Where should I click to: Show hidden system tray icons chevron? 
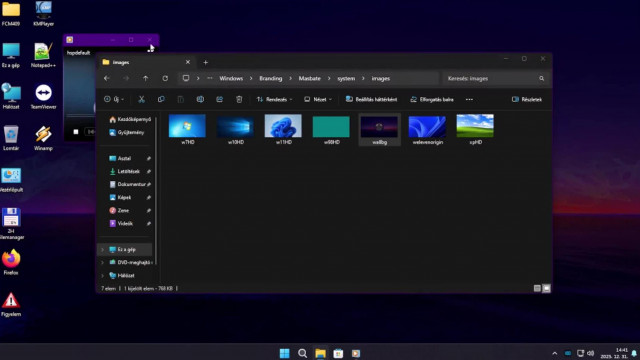pos(554,353)
